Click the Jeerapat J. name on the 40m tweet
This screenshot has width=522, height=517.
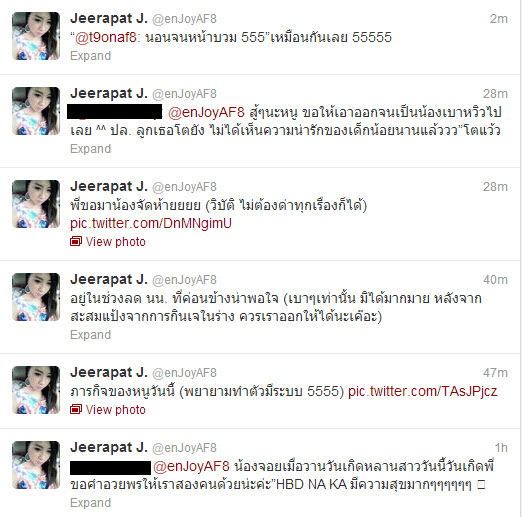(x=109, y=279)
